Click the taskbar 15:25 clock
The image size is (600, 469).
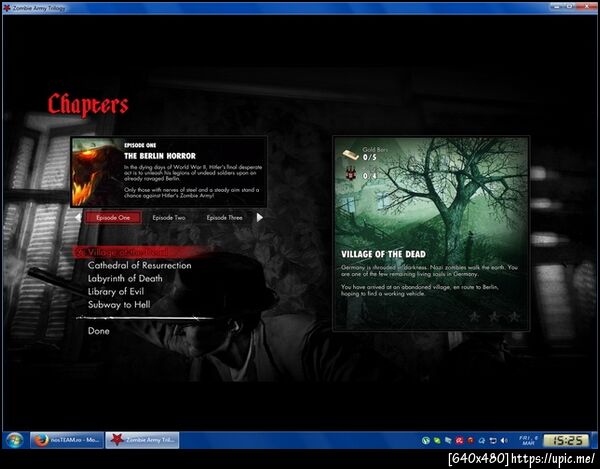566,441
